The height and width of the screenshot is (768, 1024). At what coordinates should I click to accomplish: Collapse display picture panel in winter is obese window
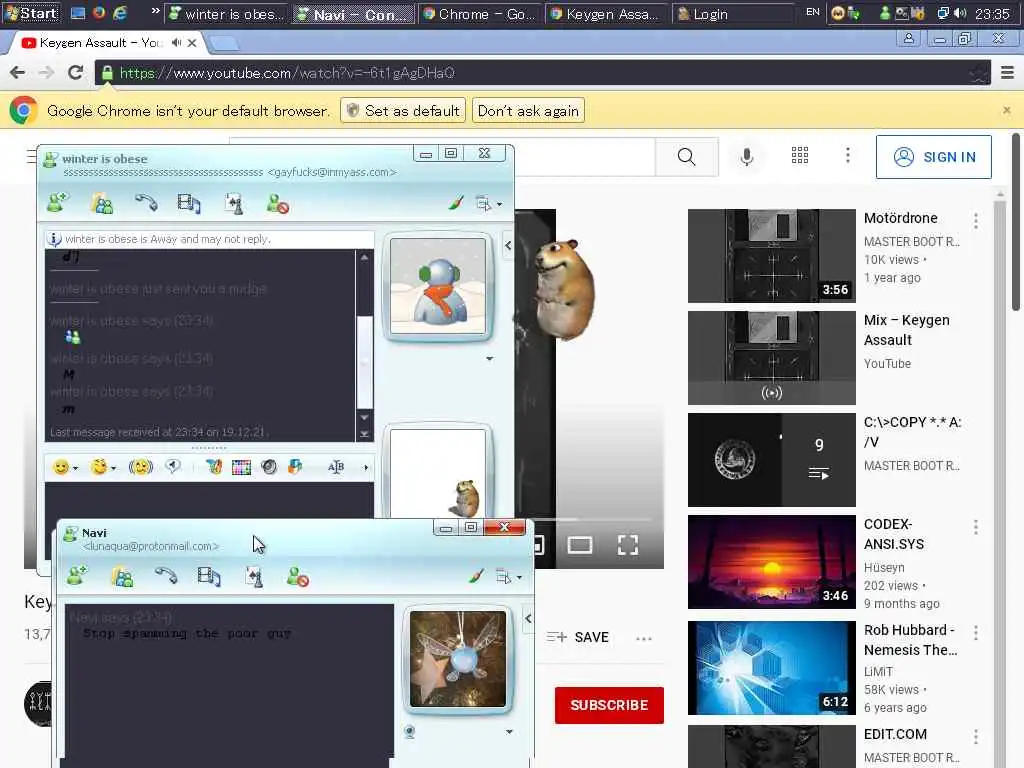pos(508,246)
